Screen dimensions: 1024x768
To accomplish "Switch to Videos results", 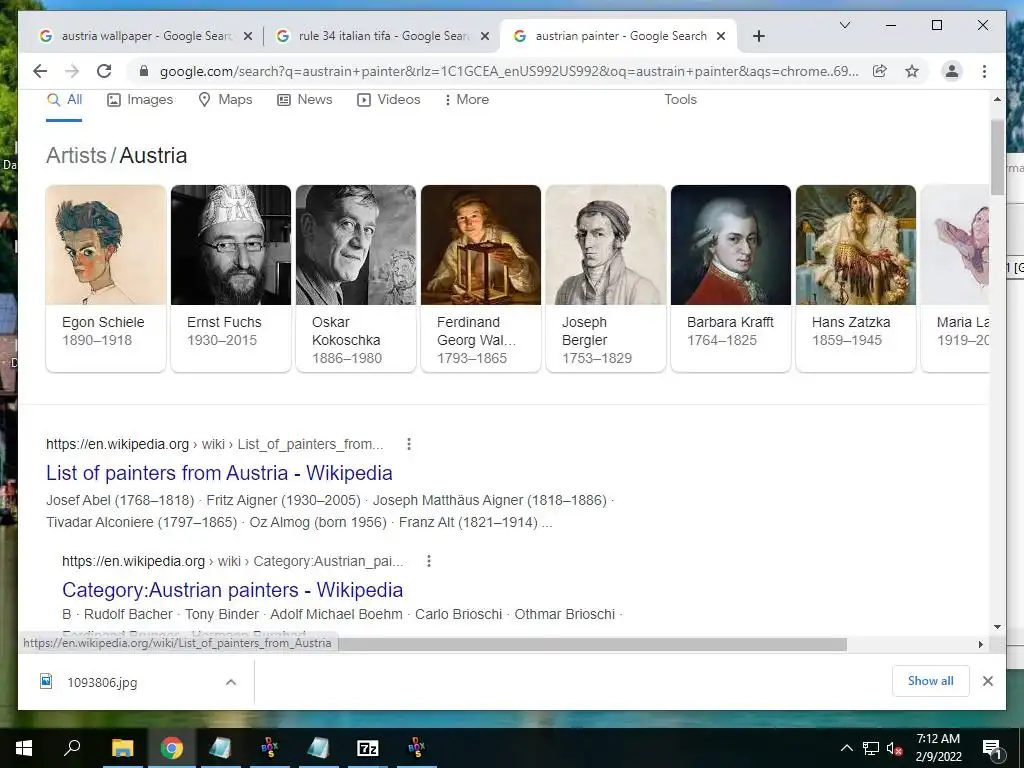I will pos(389,100).
